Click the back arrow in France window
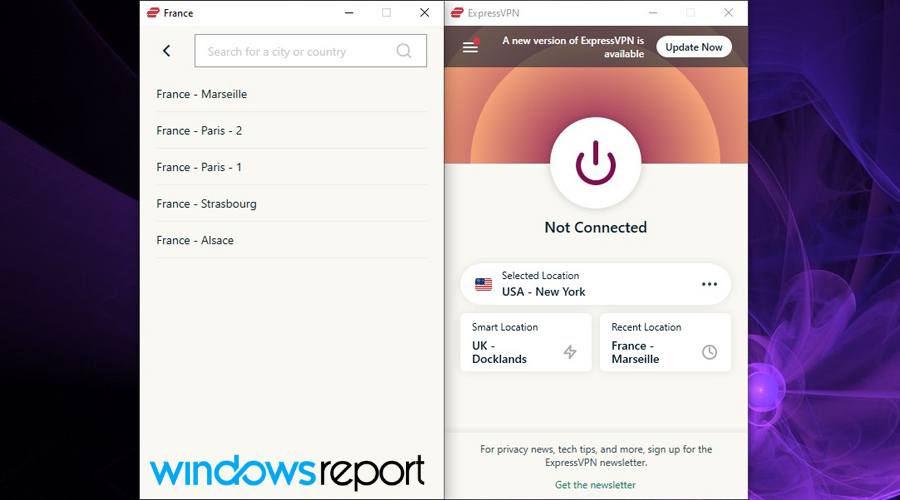 pyautogui.click(x=166, y=51)
